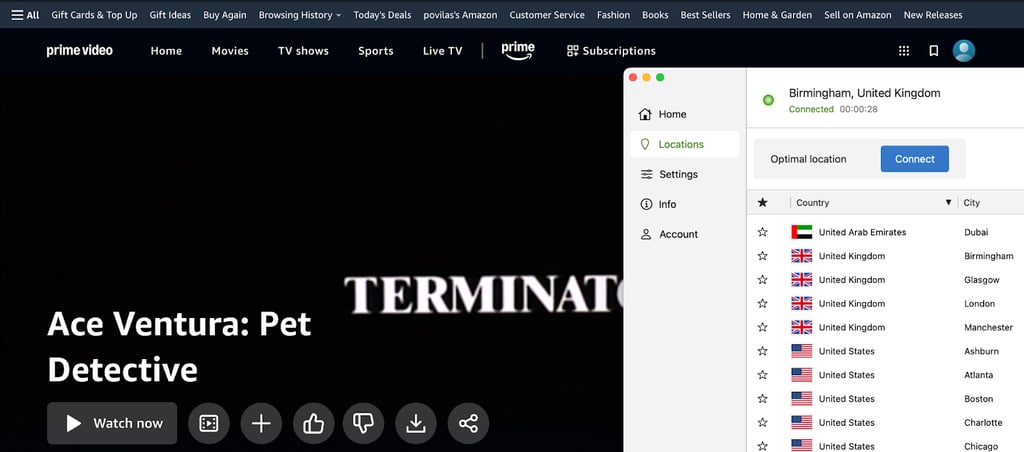Open the Sell on Amazon link
The height and width of the screenshot is (452, 1024).
(x=857, y=15)
